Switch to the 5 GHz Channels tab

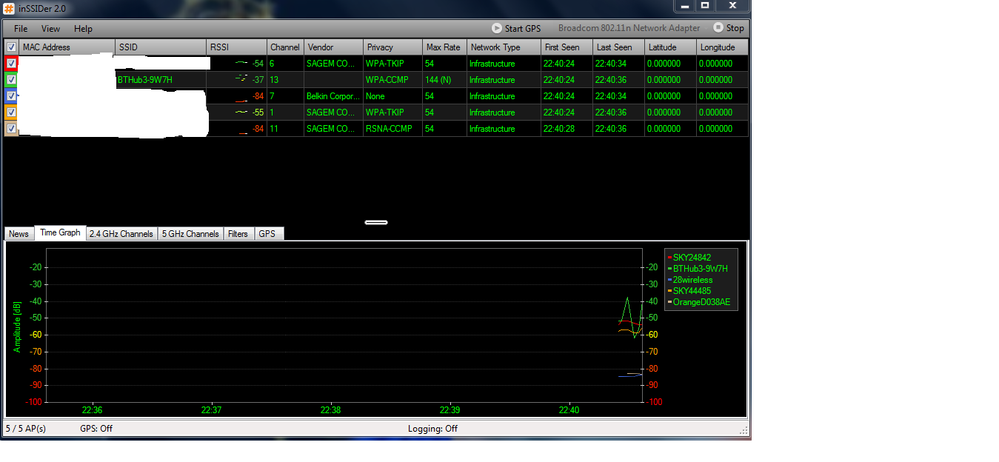pos(188,234)
